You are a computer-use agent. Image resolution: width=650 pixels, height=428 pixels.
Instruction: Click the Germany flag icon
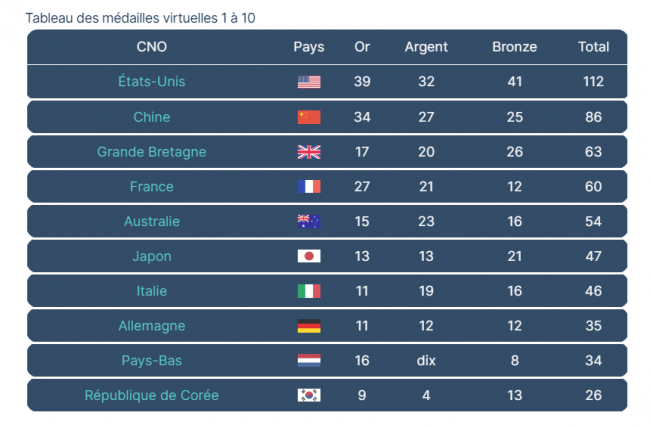pos(309,326)
